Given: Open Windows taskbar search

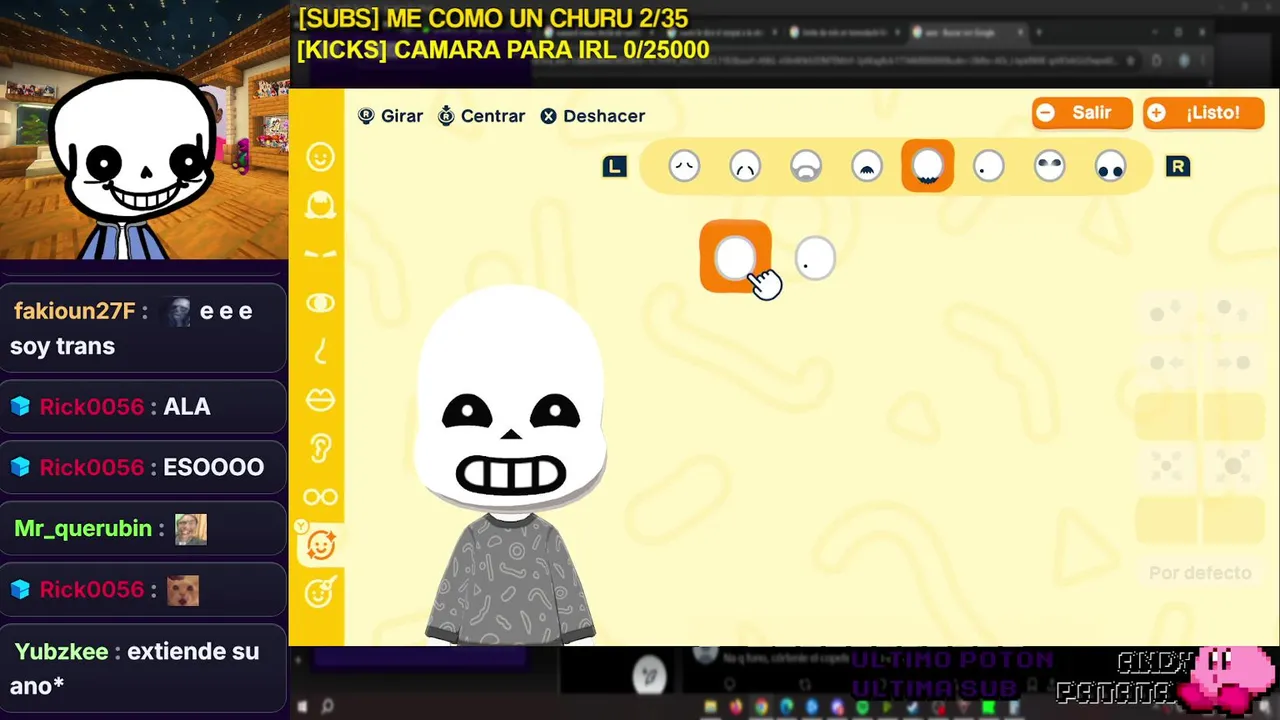Looking at the screenshot, I should pos(327,707).
